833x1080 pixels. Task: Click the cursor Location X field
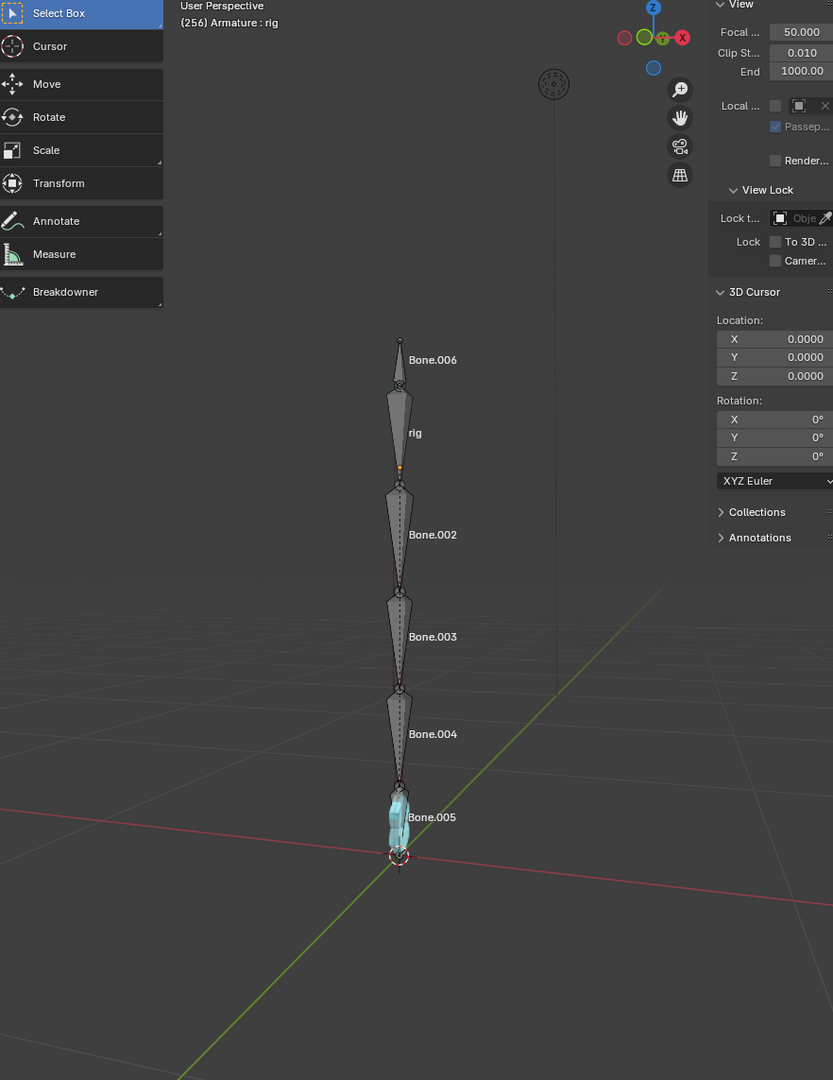click(x=774, y=339)
